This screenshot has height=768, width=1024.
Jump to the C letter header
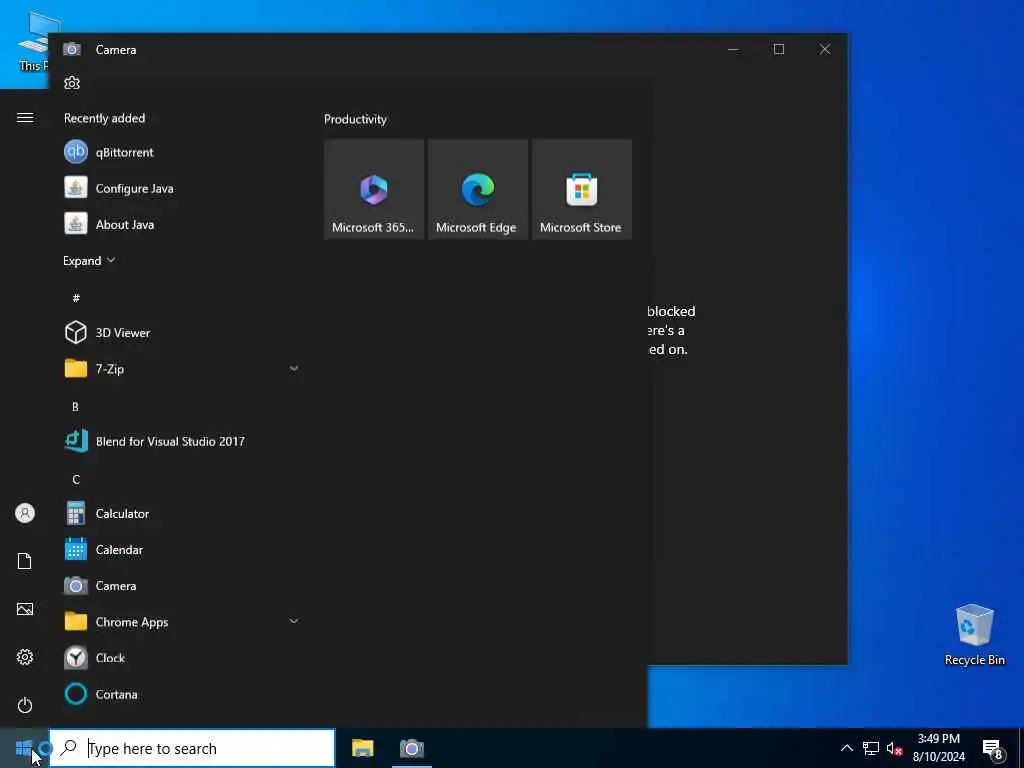[76, 479]
